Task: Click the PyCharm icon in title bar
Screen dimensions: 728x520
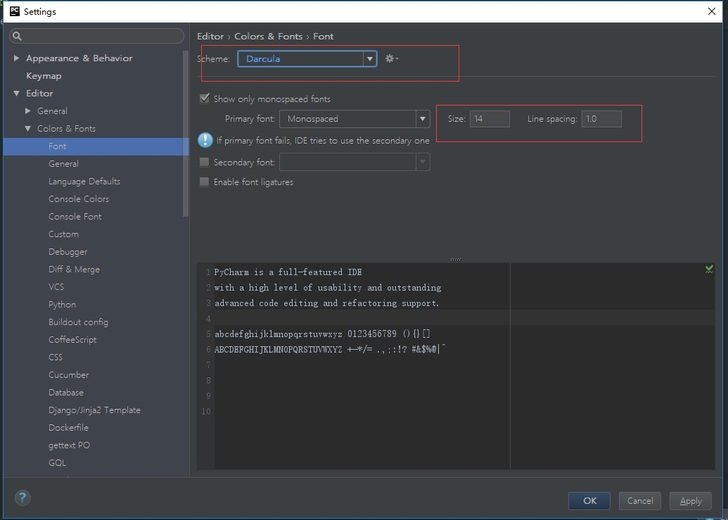Action: click(15, 11)
